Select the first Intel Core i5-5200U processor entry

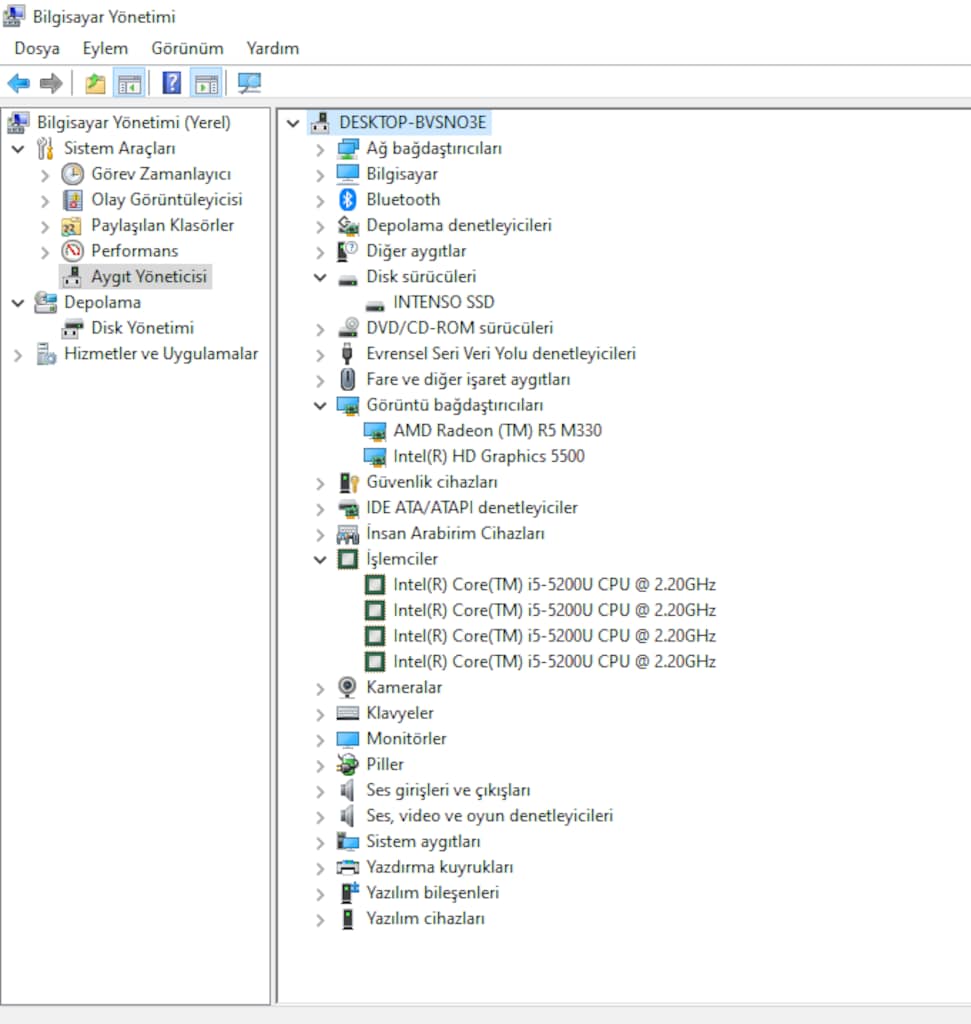(x=554, y=584)
